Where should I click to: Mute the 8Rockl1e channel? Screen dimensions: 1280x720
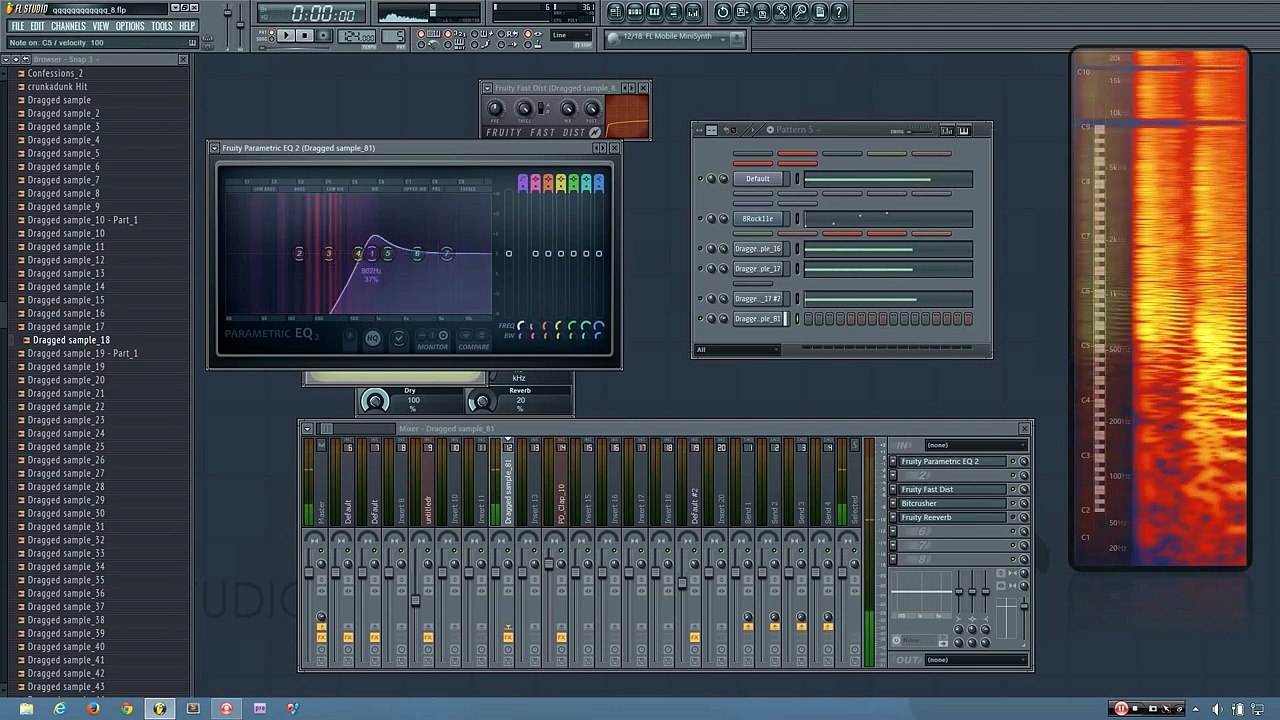tap(700, 219)
